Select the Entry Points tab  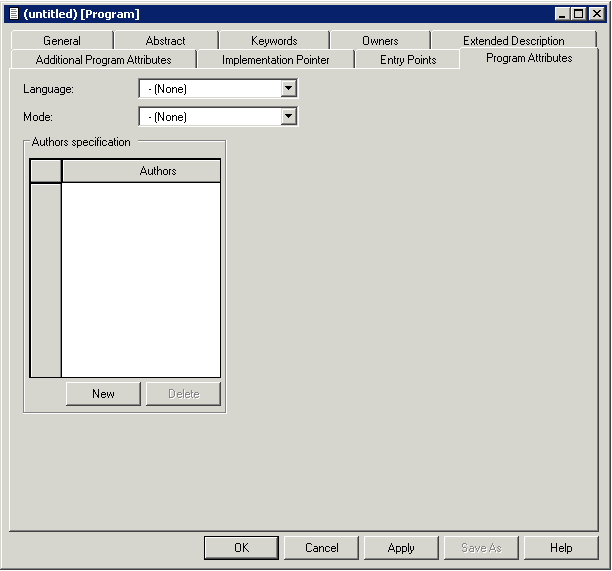[x=408, y=60]
